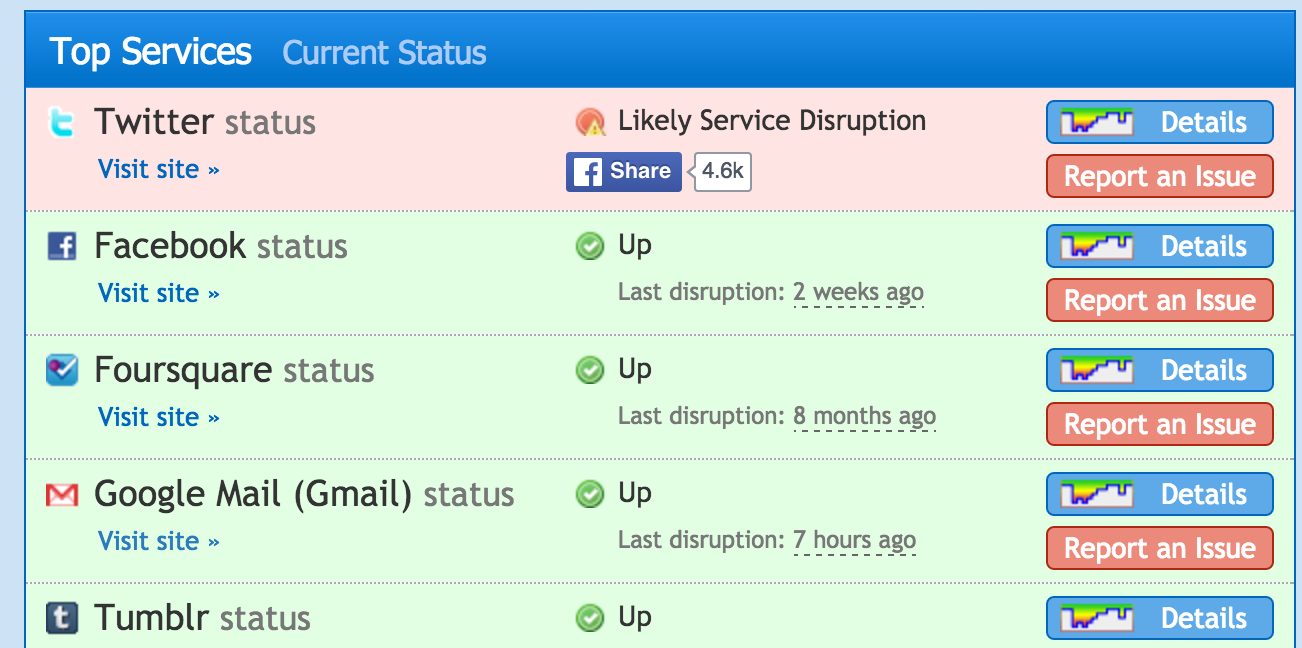Click Facebook's "2 weeks ago" disruption time

tap(858, 293)
